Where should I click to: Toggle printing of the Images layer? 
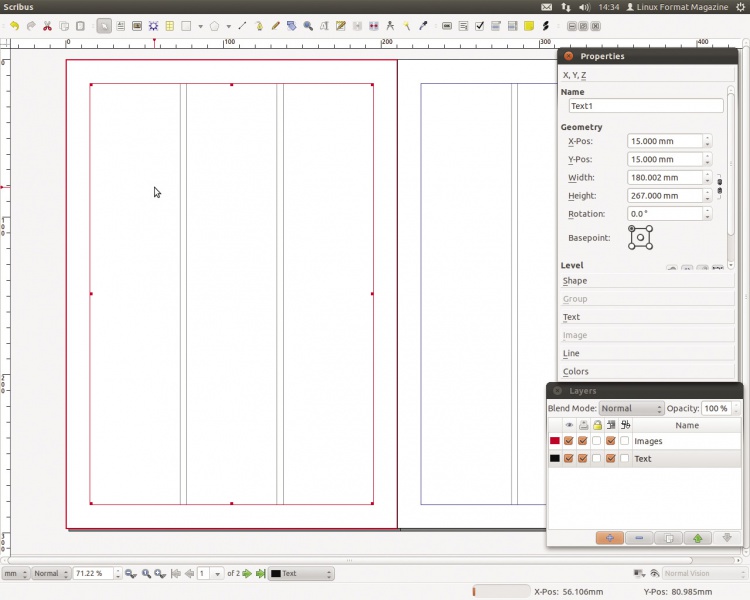(x=583, y=441)
